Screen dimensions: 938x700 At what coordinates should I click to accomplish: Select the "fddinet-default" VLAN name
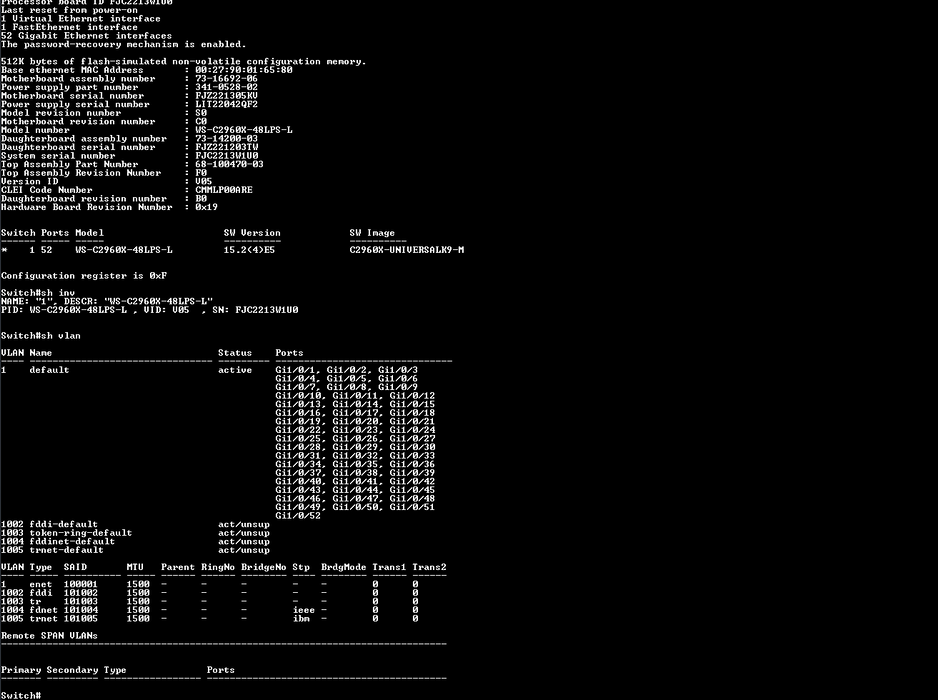[x=72, y=541]
